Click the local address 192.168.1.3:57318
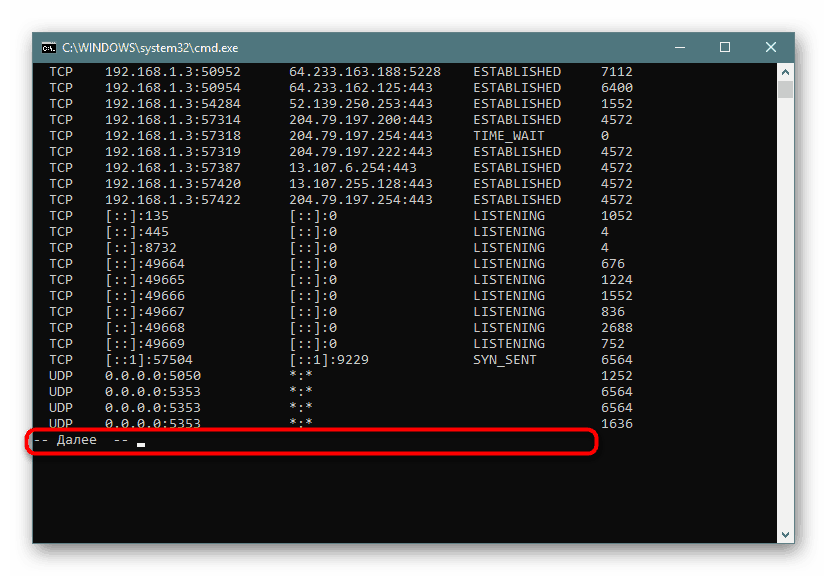 tap(173, 136)
